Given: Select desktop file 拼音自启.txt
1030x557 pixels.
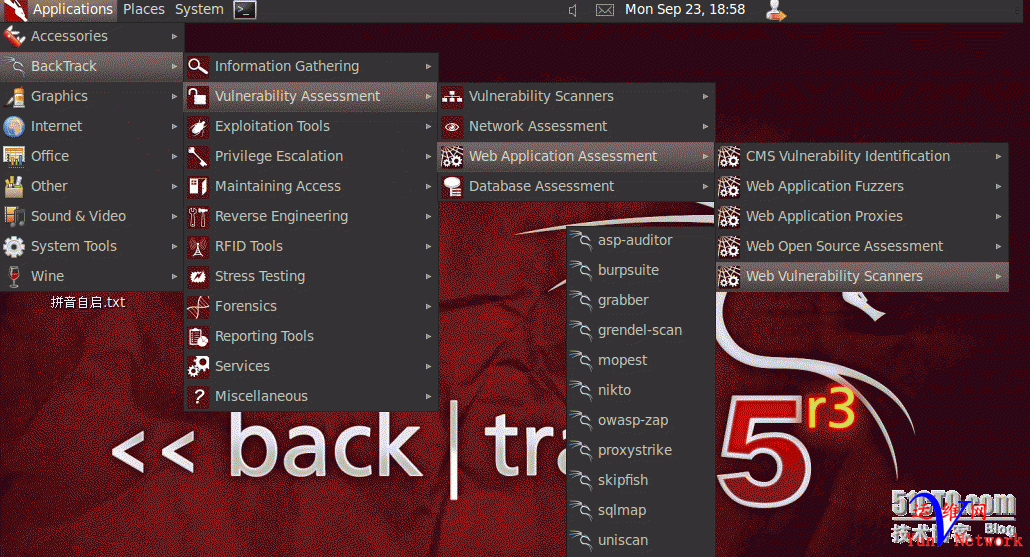Looking at the screenshot, I should tap(88, 302).
